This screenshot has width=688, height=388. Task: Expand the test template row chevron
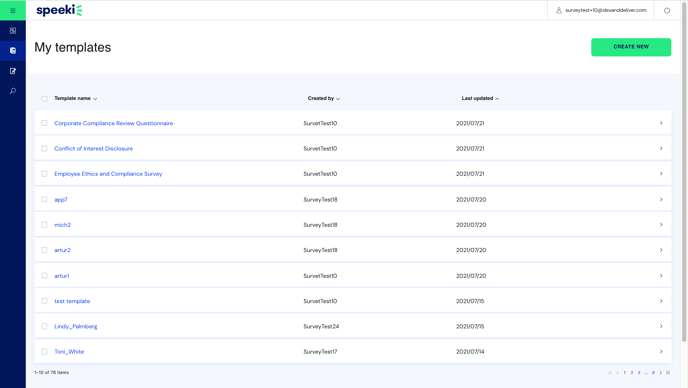[x=661, y=301]
